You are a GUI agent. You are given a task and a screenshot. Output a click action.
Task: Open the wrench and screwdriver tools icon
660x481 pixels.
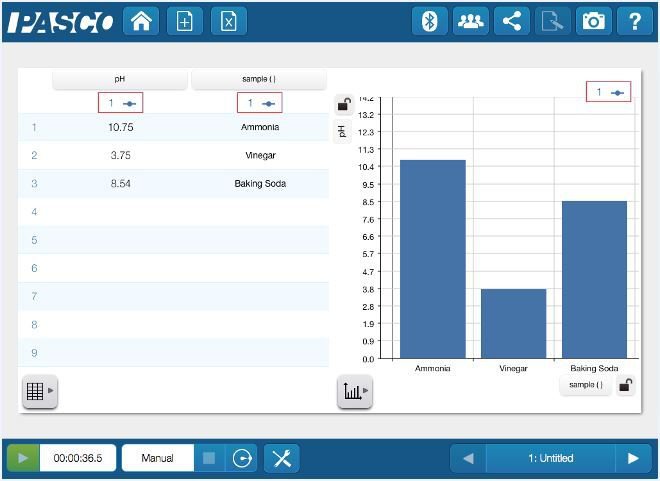(x=282, y=458)
